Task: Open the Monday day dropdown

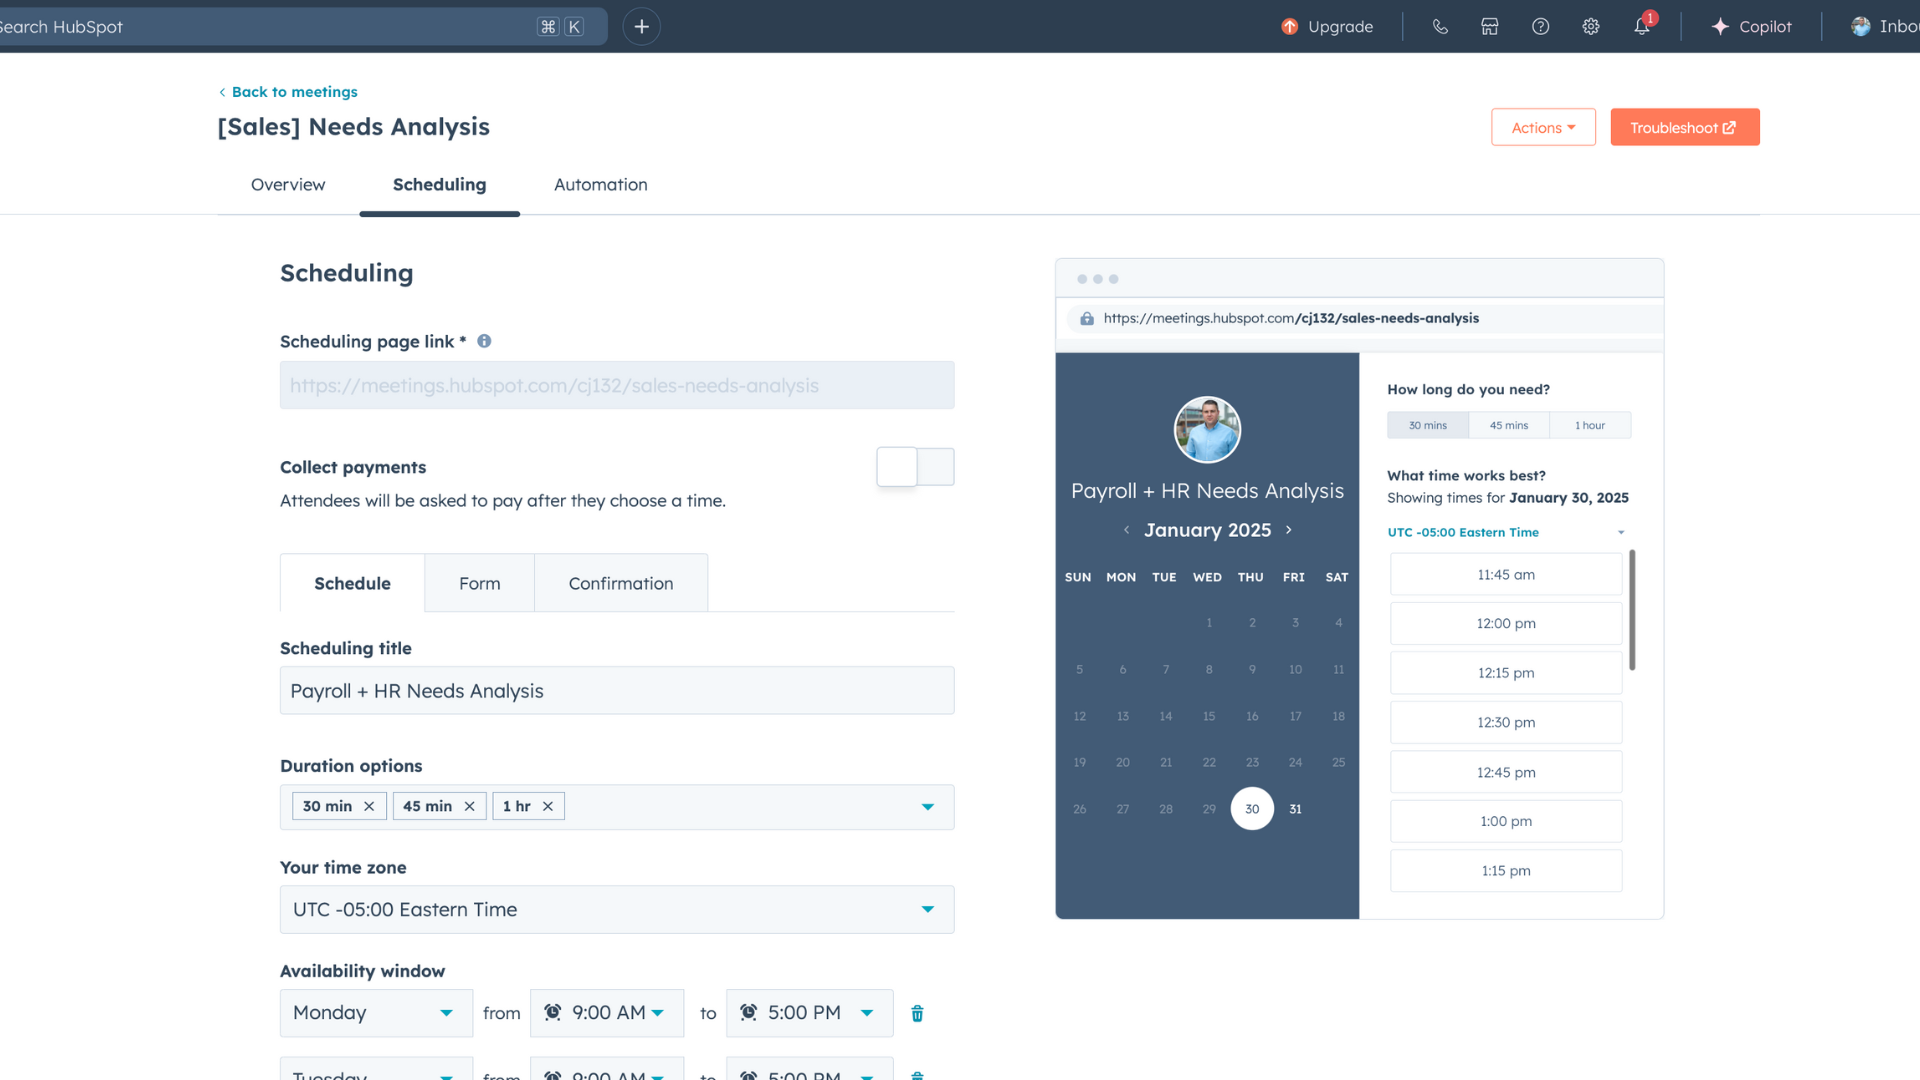Action: [x=376, y=1013]
